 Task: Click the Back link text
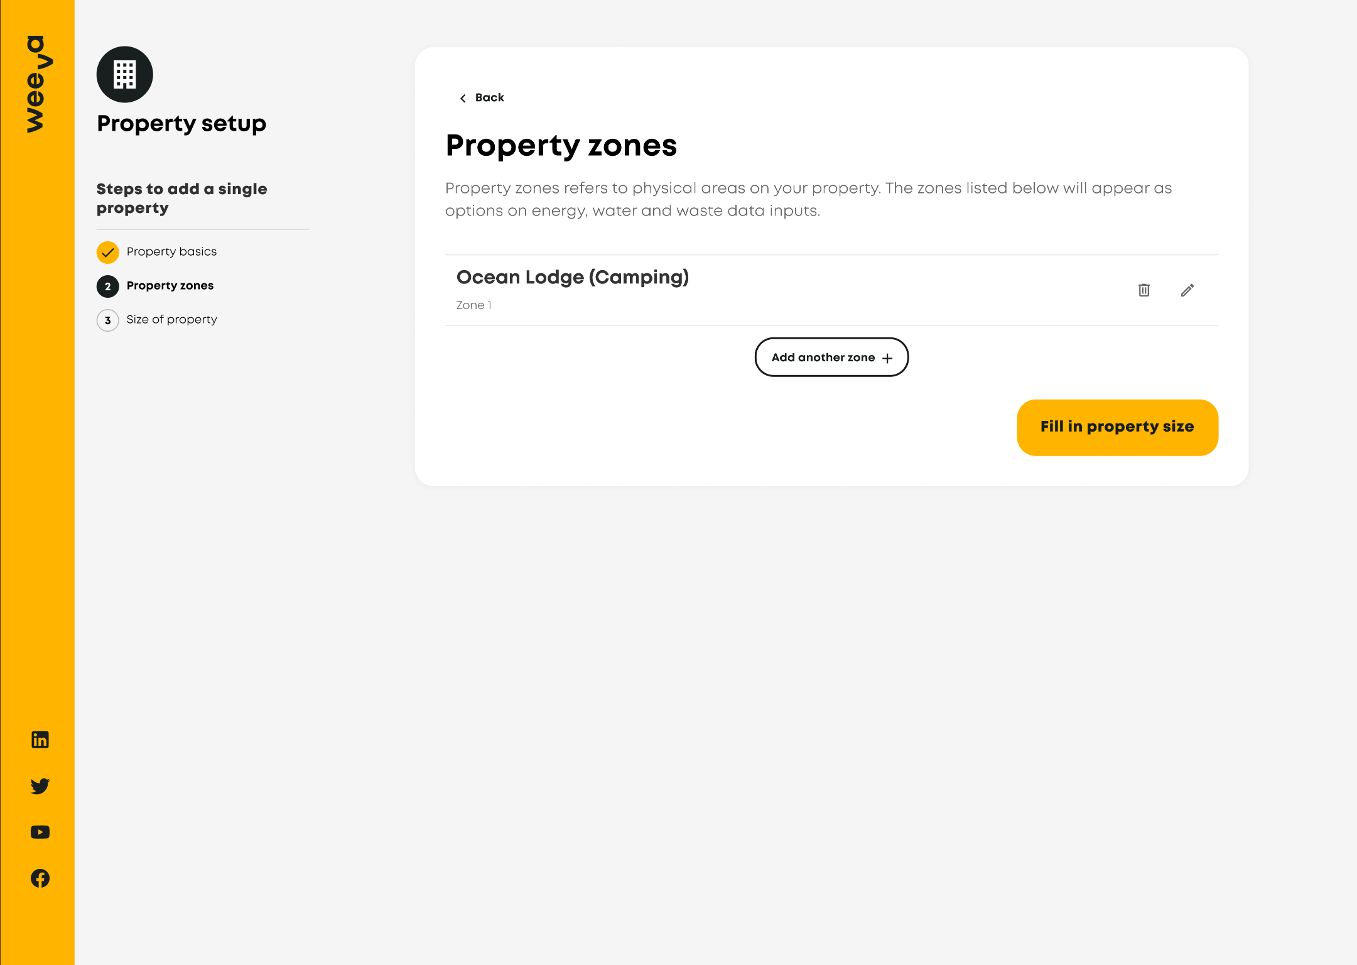pos(489,98)
